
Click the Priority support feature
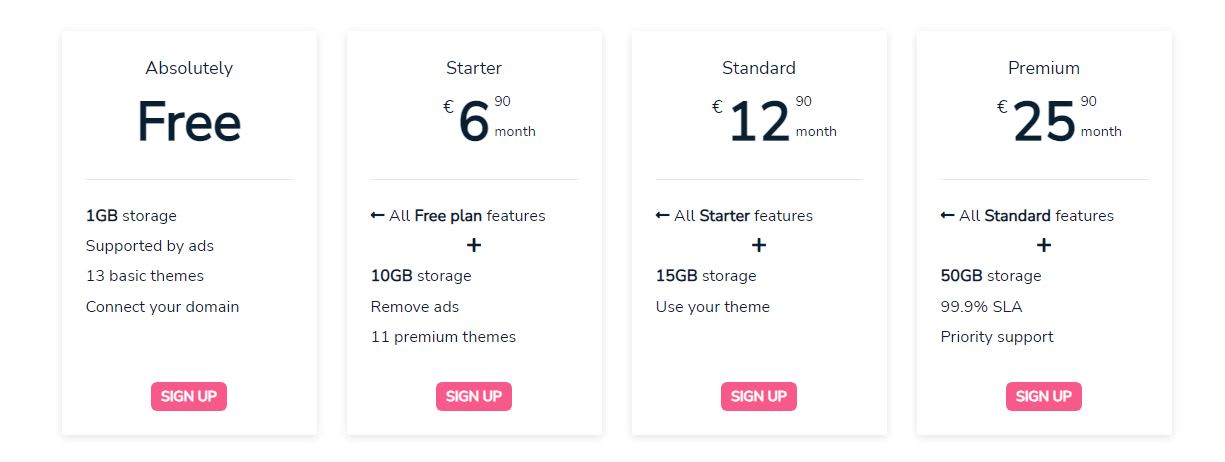coord(996,337)
